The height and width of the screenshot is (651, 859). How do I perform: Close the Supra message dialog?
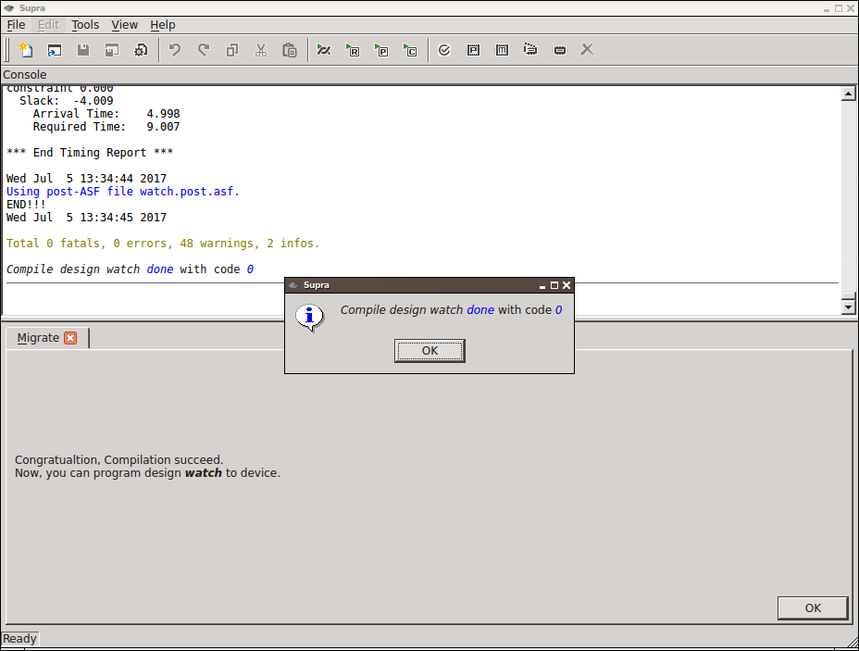(566, 285)
